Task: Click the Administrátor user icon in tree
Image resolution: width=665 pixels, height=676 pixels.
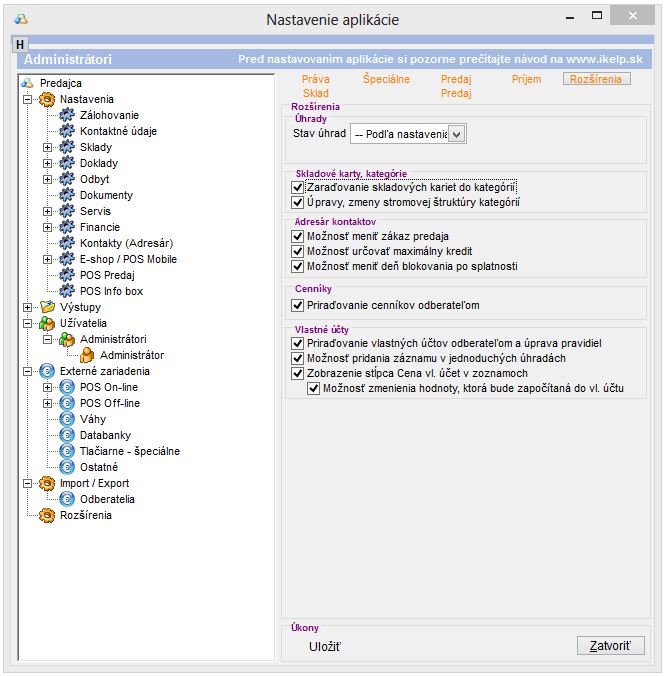Action: point(88,355)
